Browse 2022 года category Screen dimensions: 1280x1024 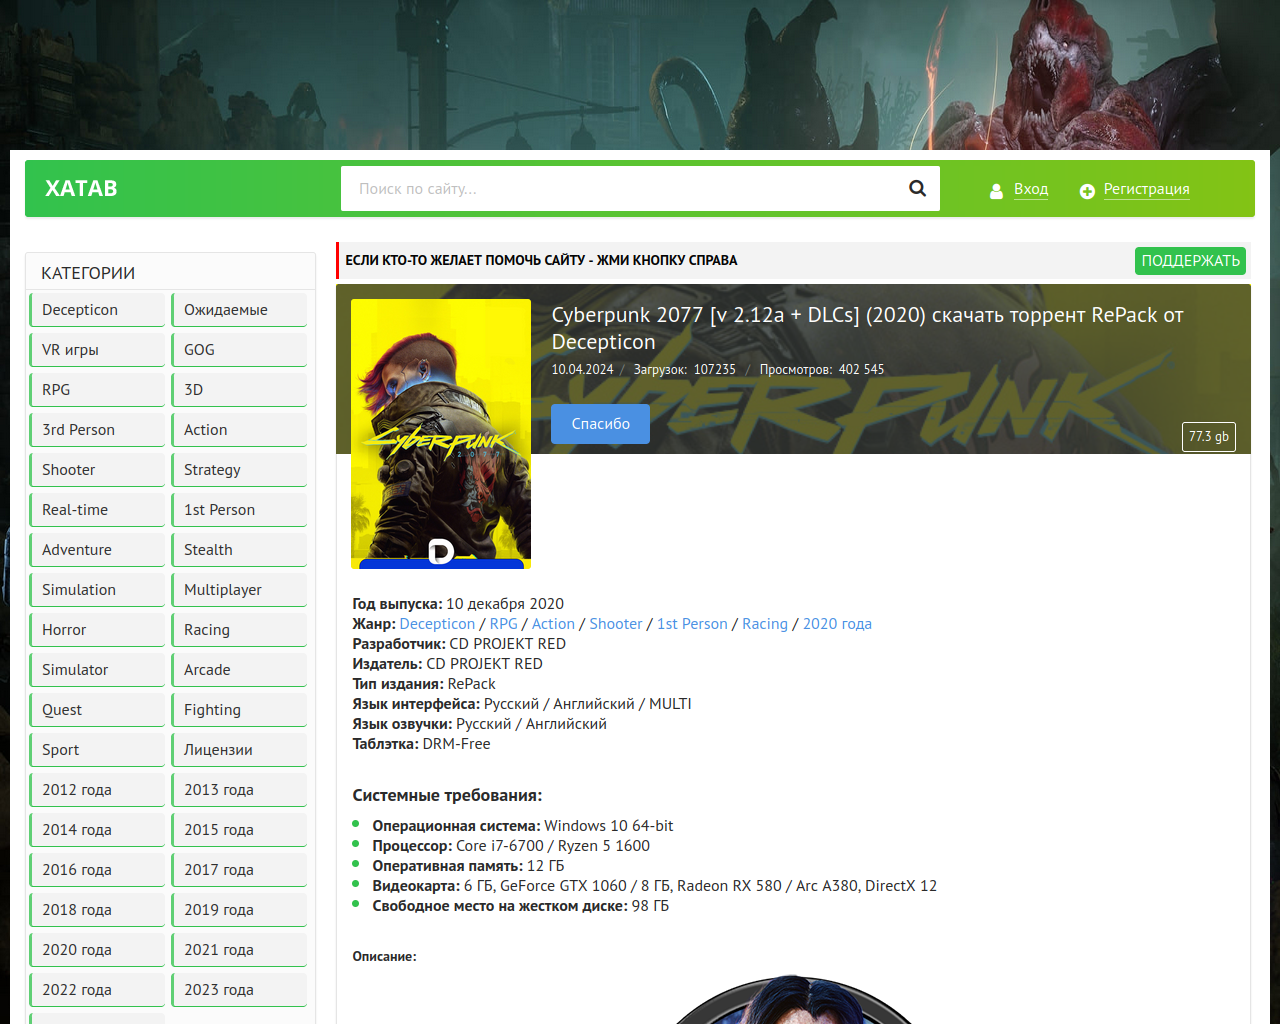[97, 990]
